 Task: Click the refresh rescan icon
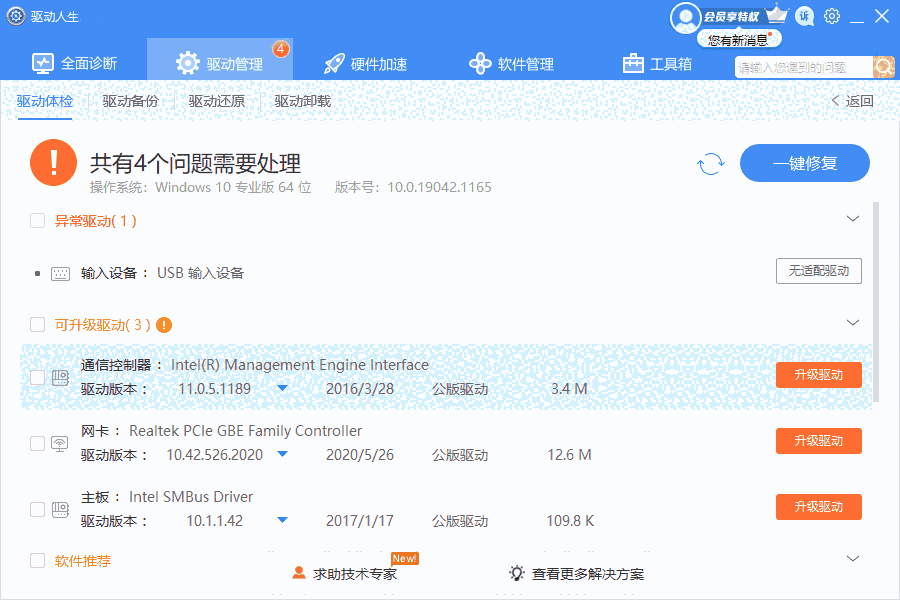[710, 163]
